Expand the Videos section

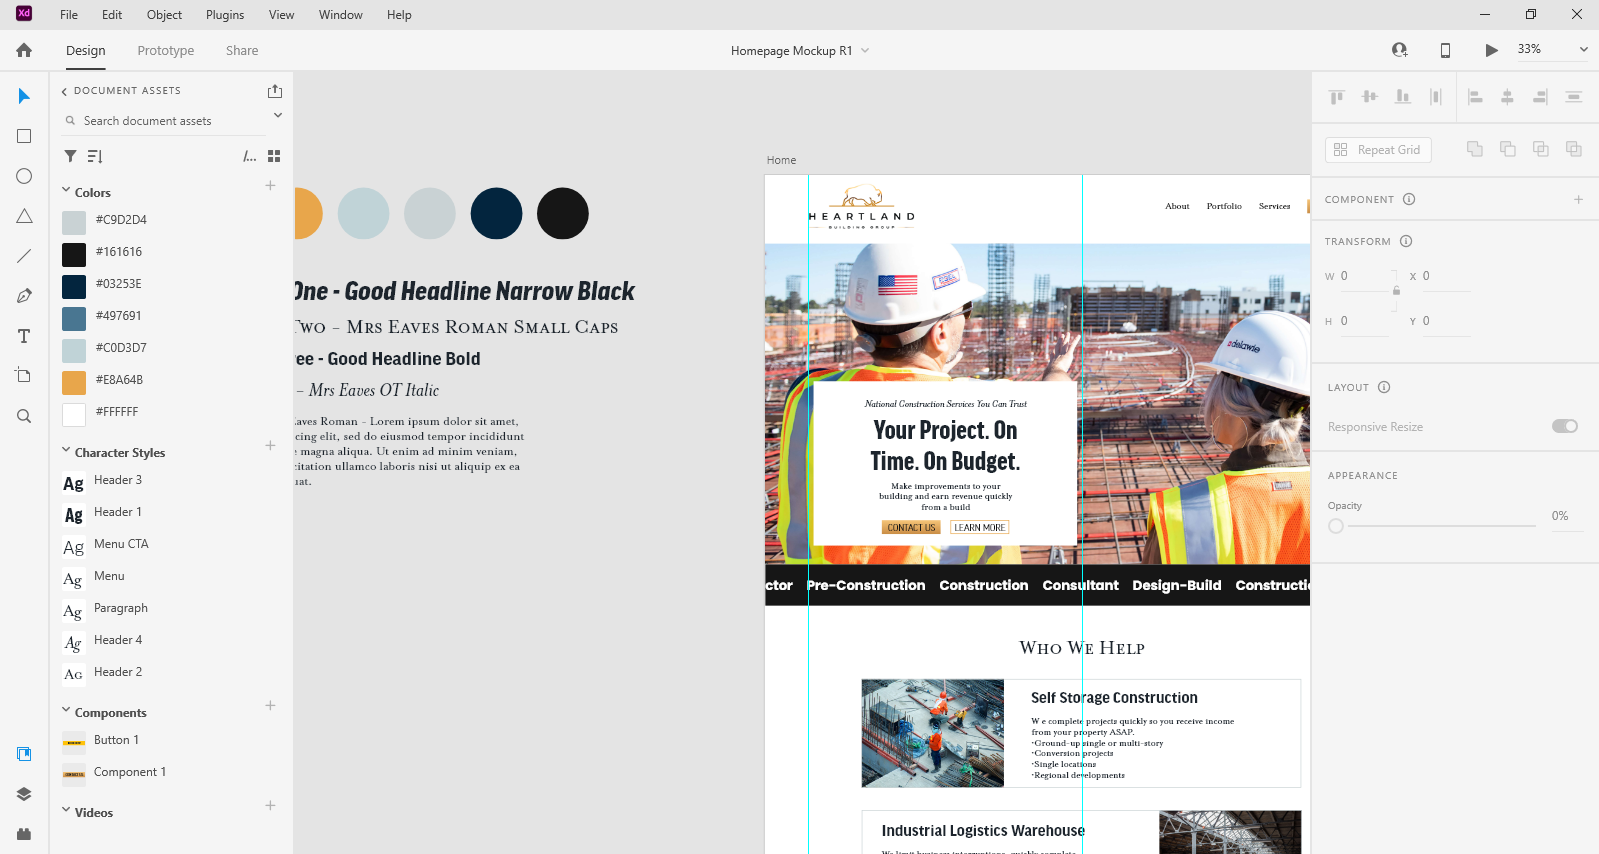[x=66, y=811]
